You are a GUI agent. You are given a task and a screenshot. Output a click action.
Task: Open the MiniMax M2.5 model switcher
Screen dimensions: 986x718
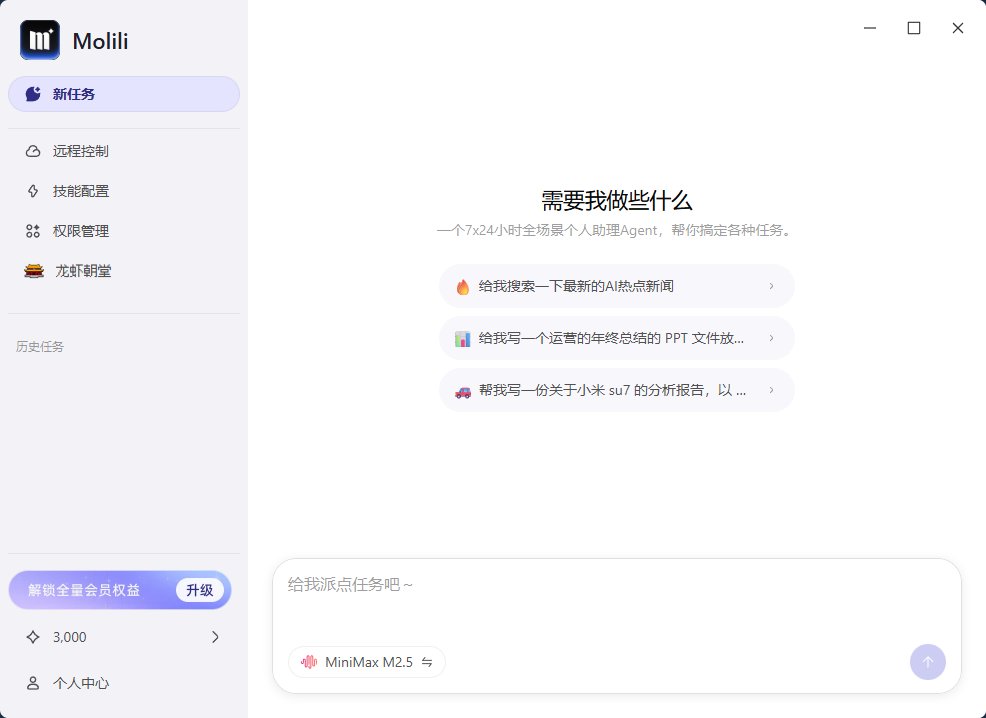[x=367, y=661]
